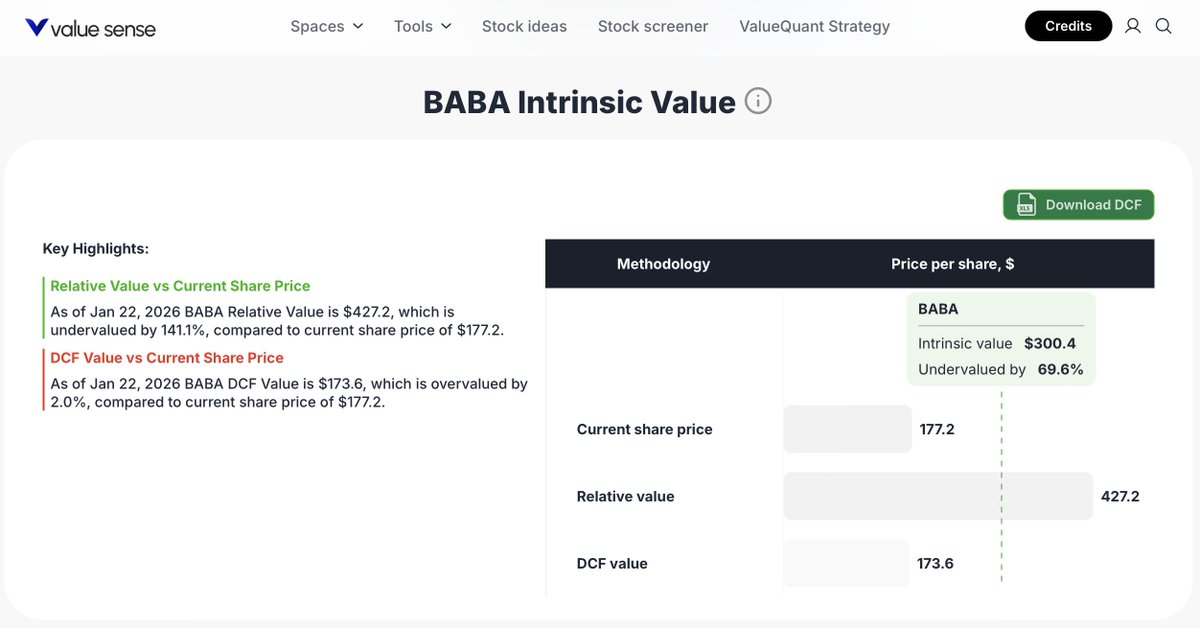The width and height of the screenshot is (1200, 628).
Task: Click the user account icon
Action: pyautogui.click(x=1132, y=26)
